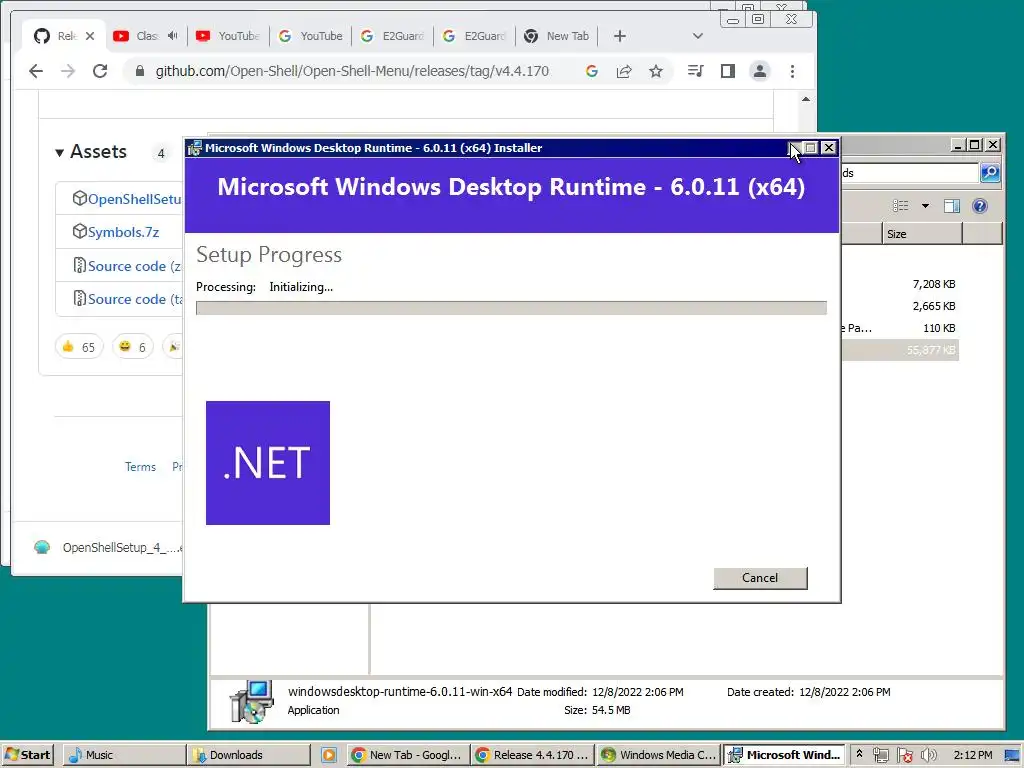The height and width of the screenshot is (768, 1024).
Task: Select the 2,665 KB file row
Action: pos(900,306)
